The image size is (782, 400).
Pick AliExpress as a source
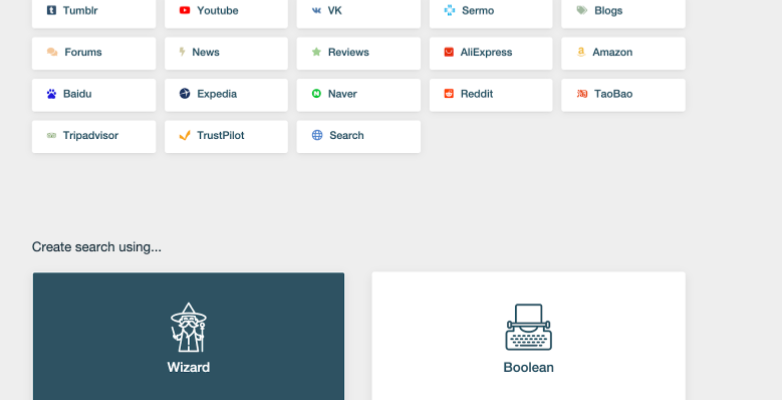tap(491, 53)
